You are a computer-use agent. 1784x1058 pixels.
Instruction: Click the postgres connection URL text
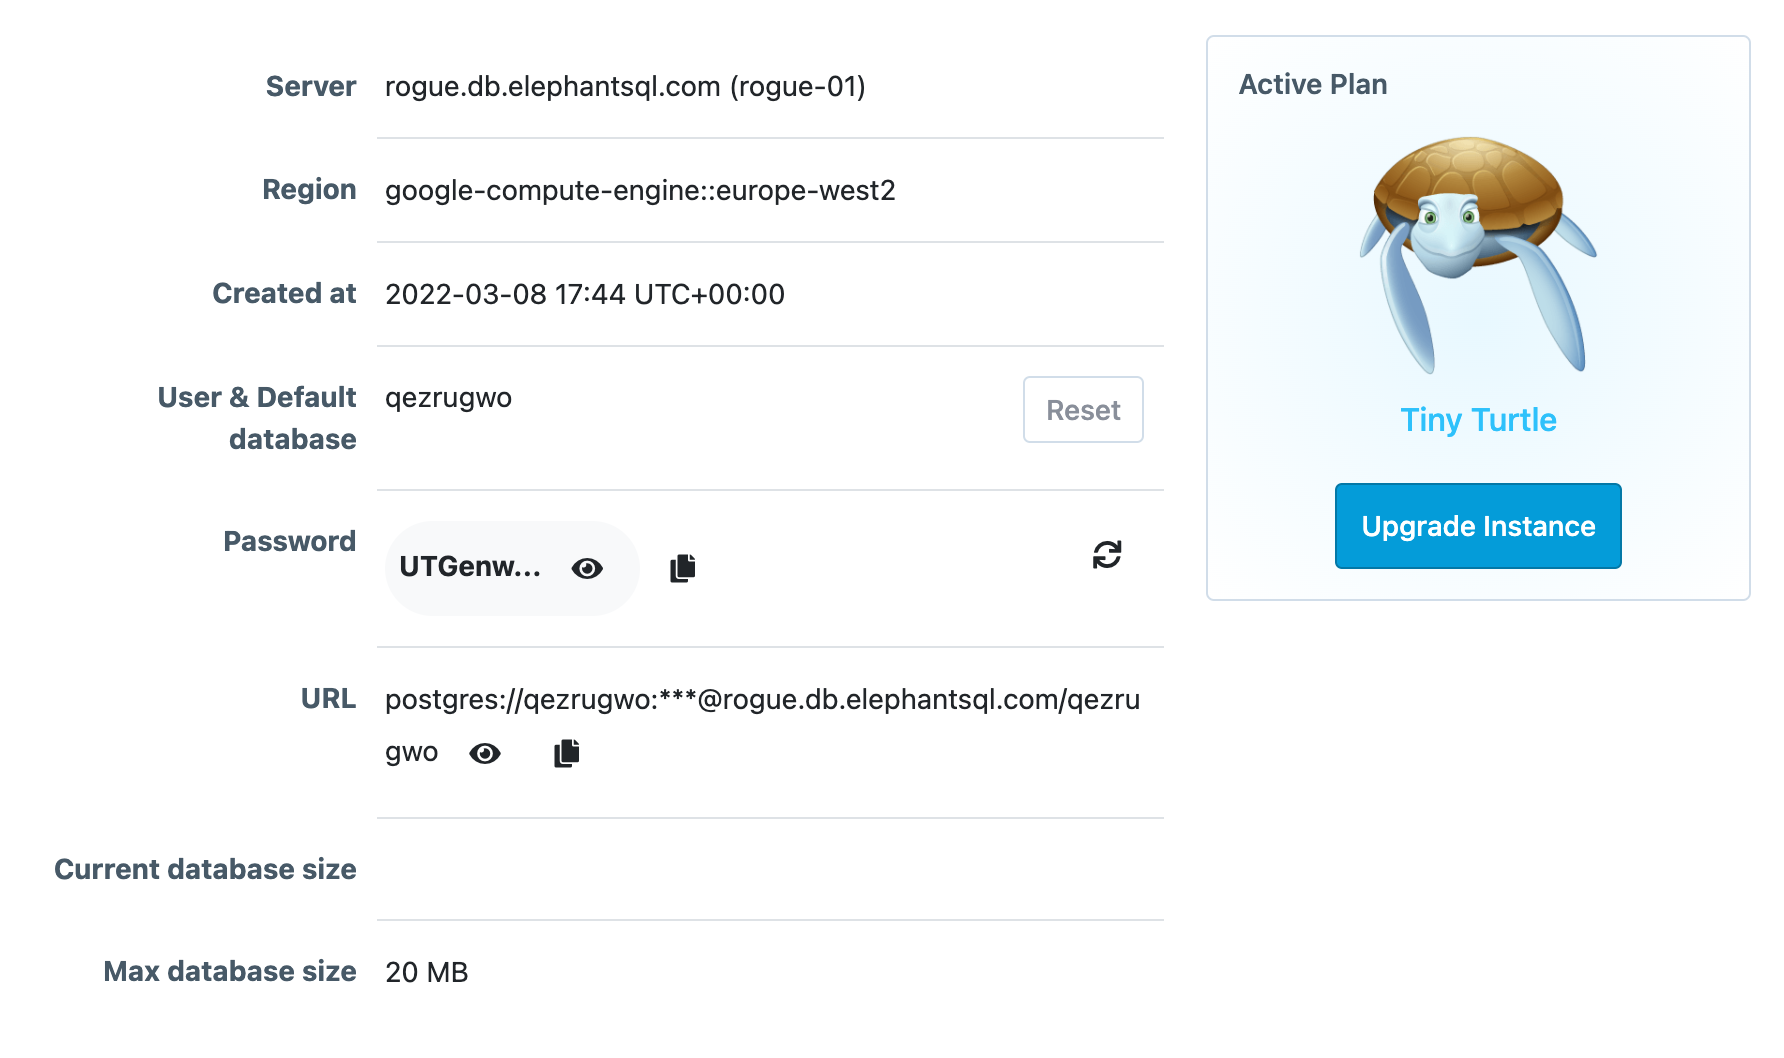point(762,725)
